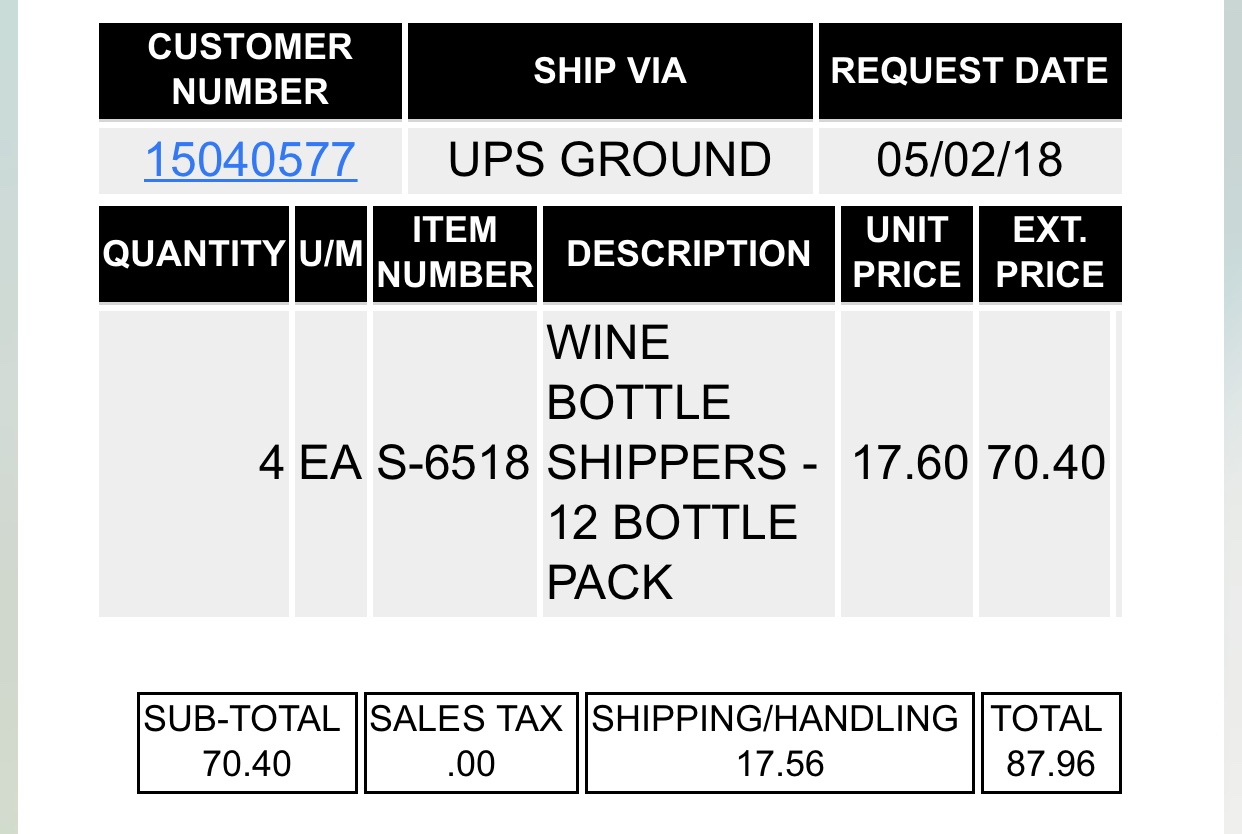
Task: Select the UPS GROUND cell
Action: tap(610, 160)
